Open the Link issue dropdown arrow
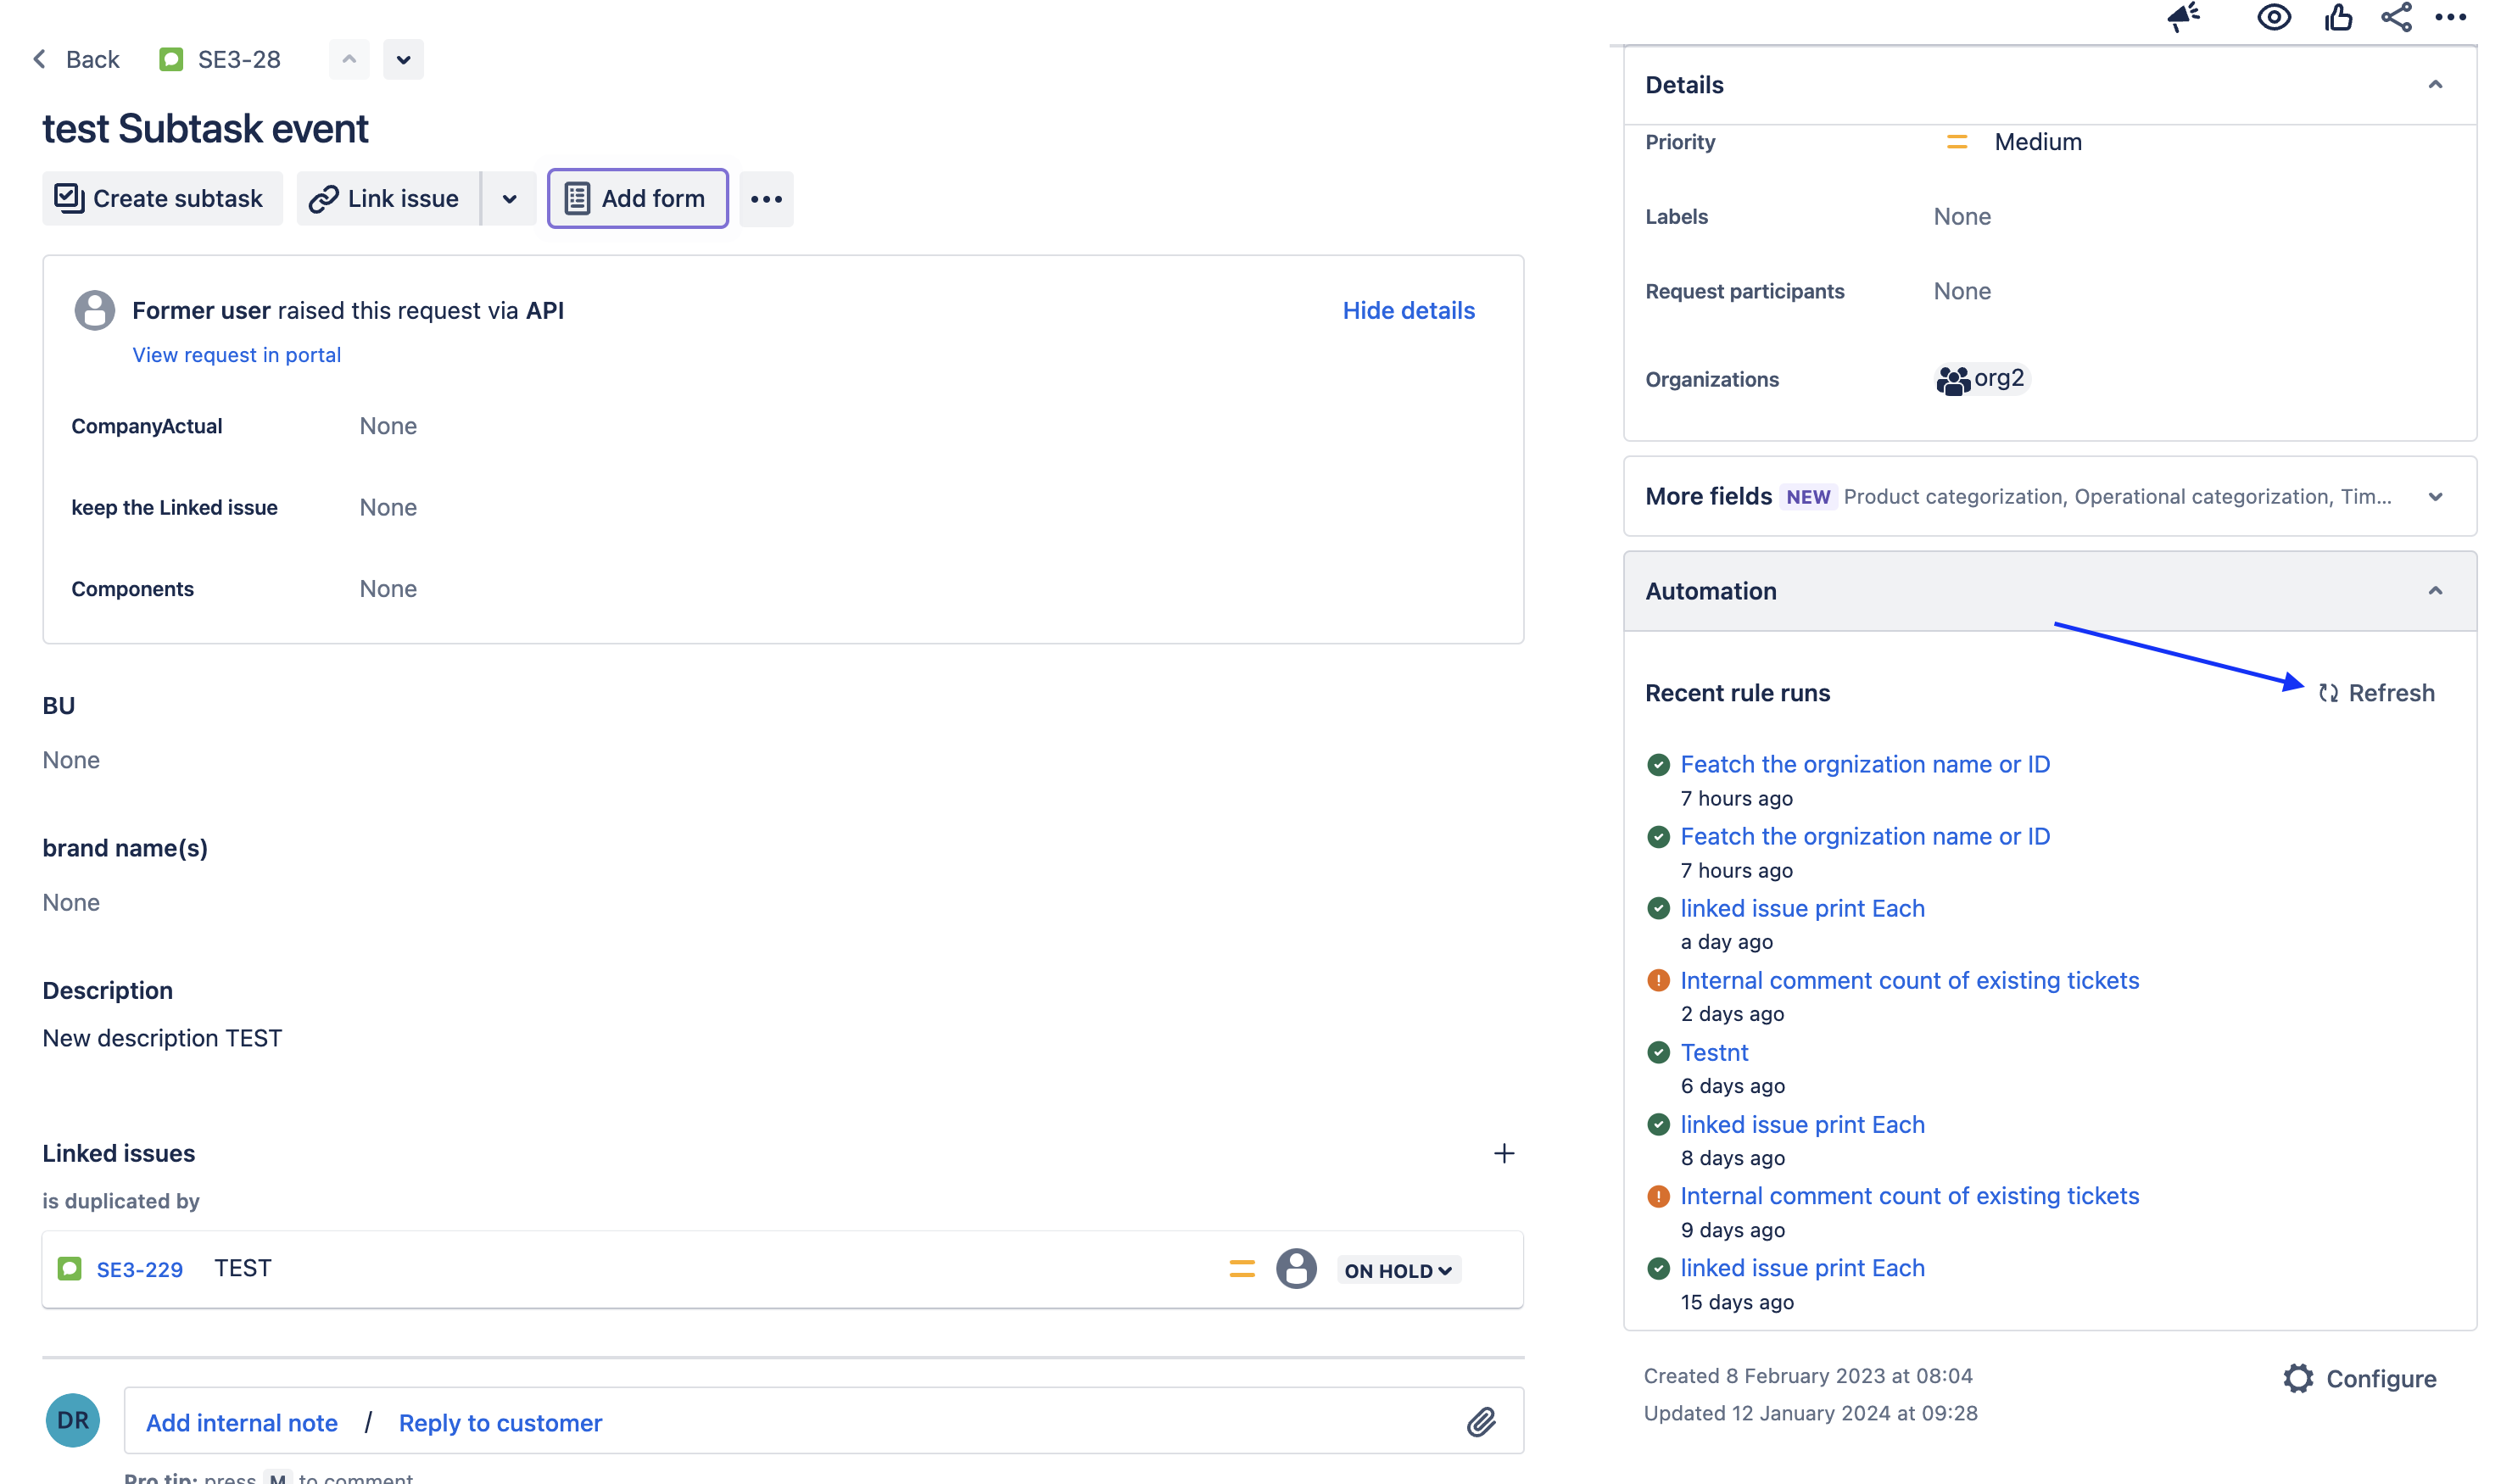The width and height of the screenshot is (2512, 1484). point(509,199)
